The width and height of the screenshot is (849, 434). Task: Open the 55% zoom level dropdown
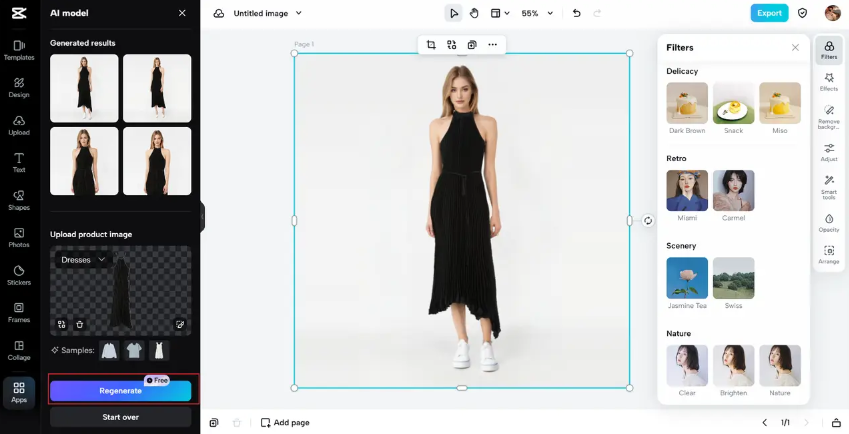tap(537, 14)
